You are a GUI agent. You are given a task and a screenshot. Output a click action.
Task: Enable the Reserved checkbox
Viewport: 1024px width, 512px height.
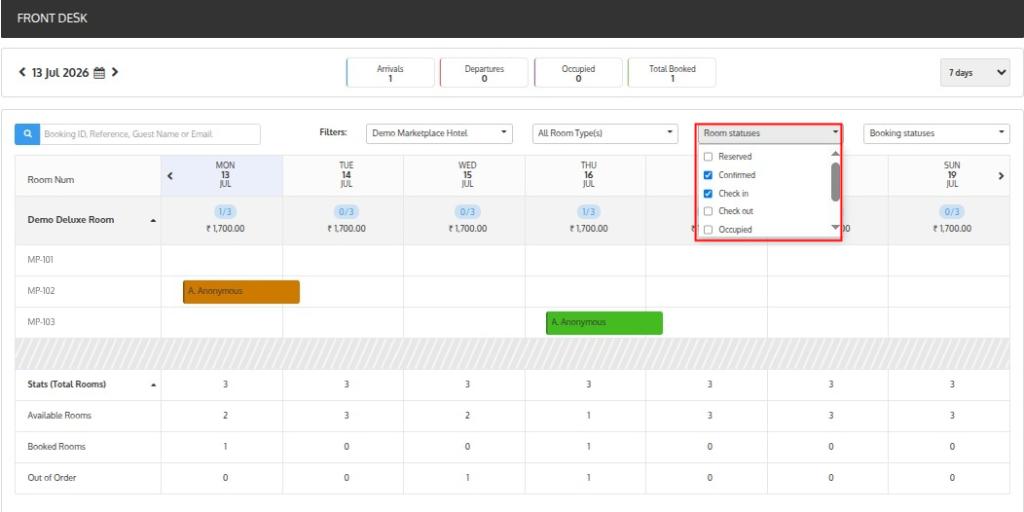(708, 157)
